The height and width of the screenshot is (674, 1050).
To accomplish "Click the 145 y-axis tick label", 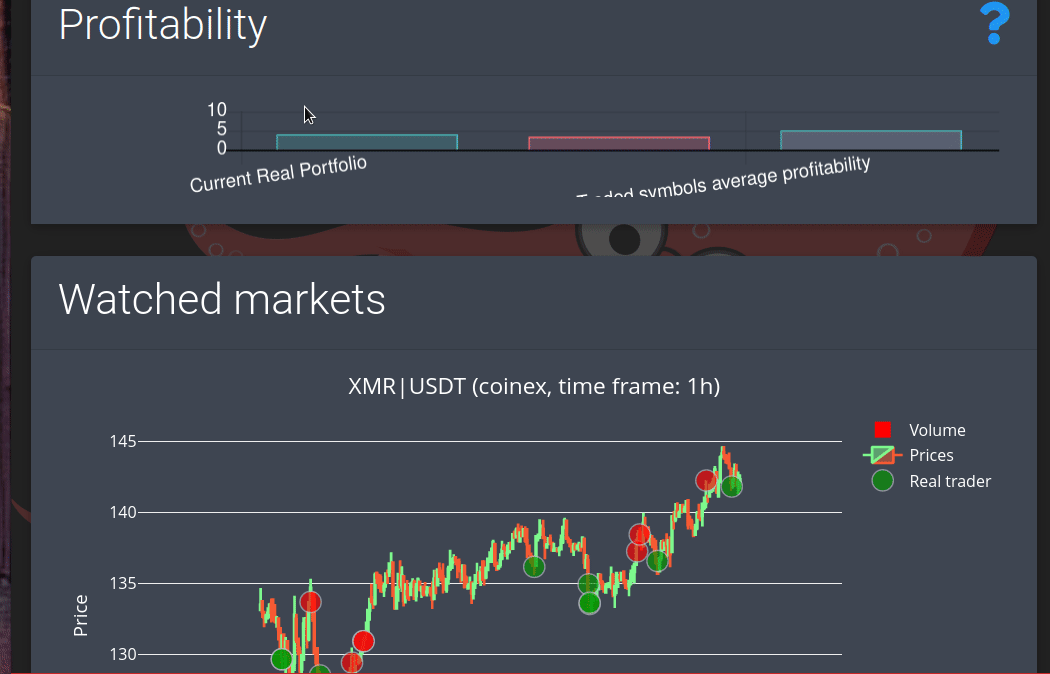I will [x=123, y=441].
